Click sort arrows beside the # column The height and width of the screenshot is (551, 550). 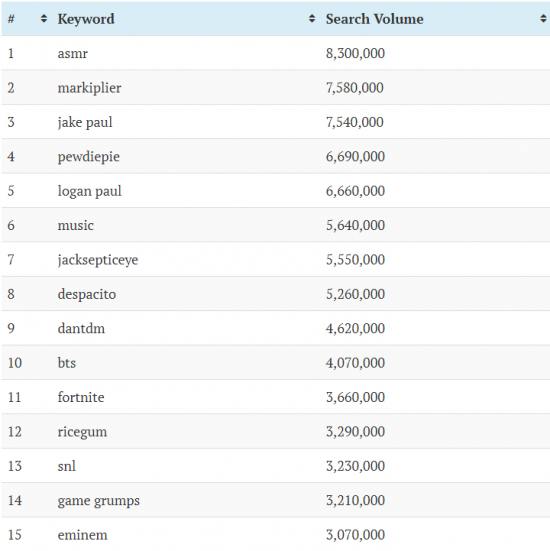tap(44, 19)
